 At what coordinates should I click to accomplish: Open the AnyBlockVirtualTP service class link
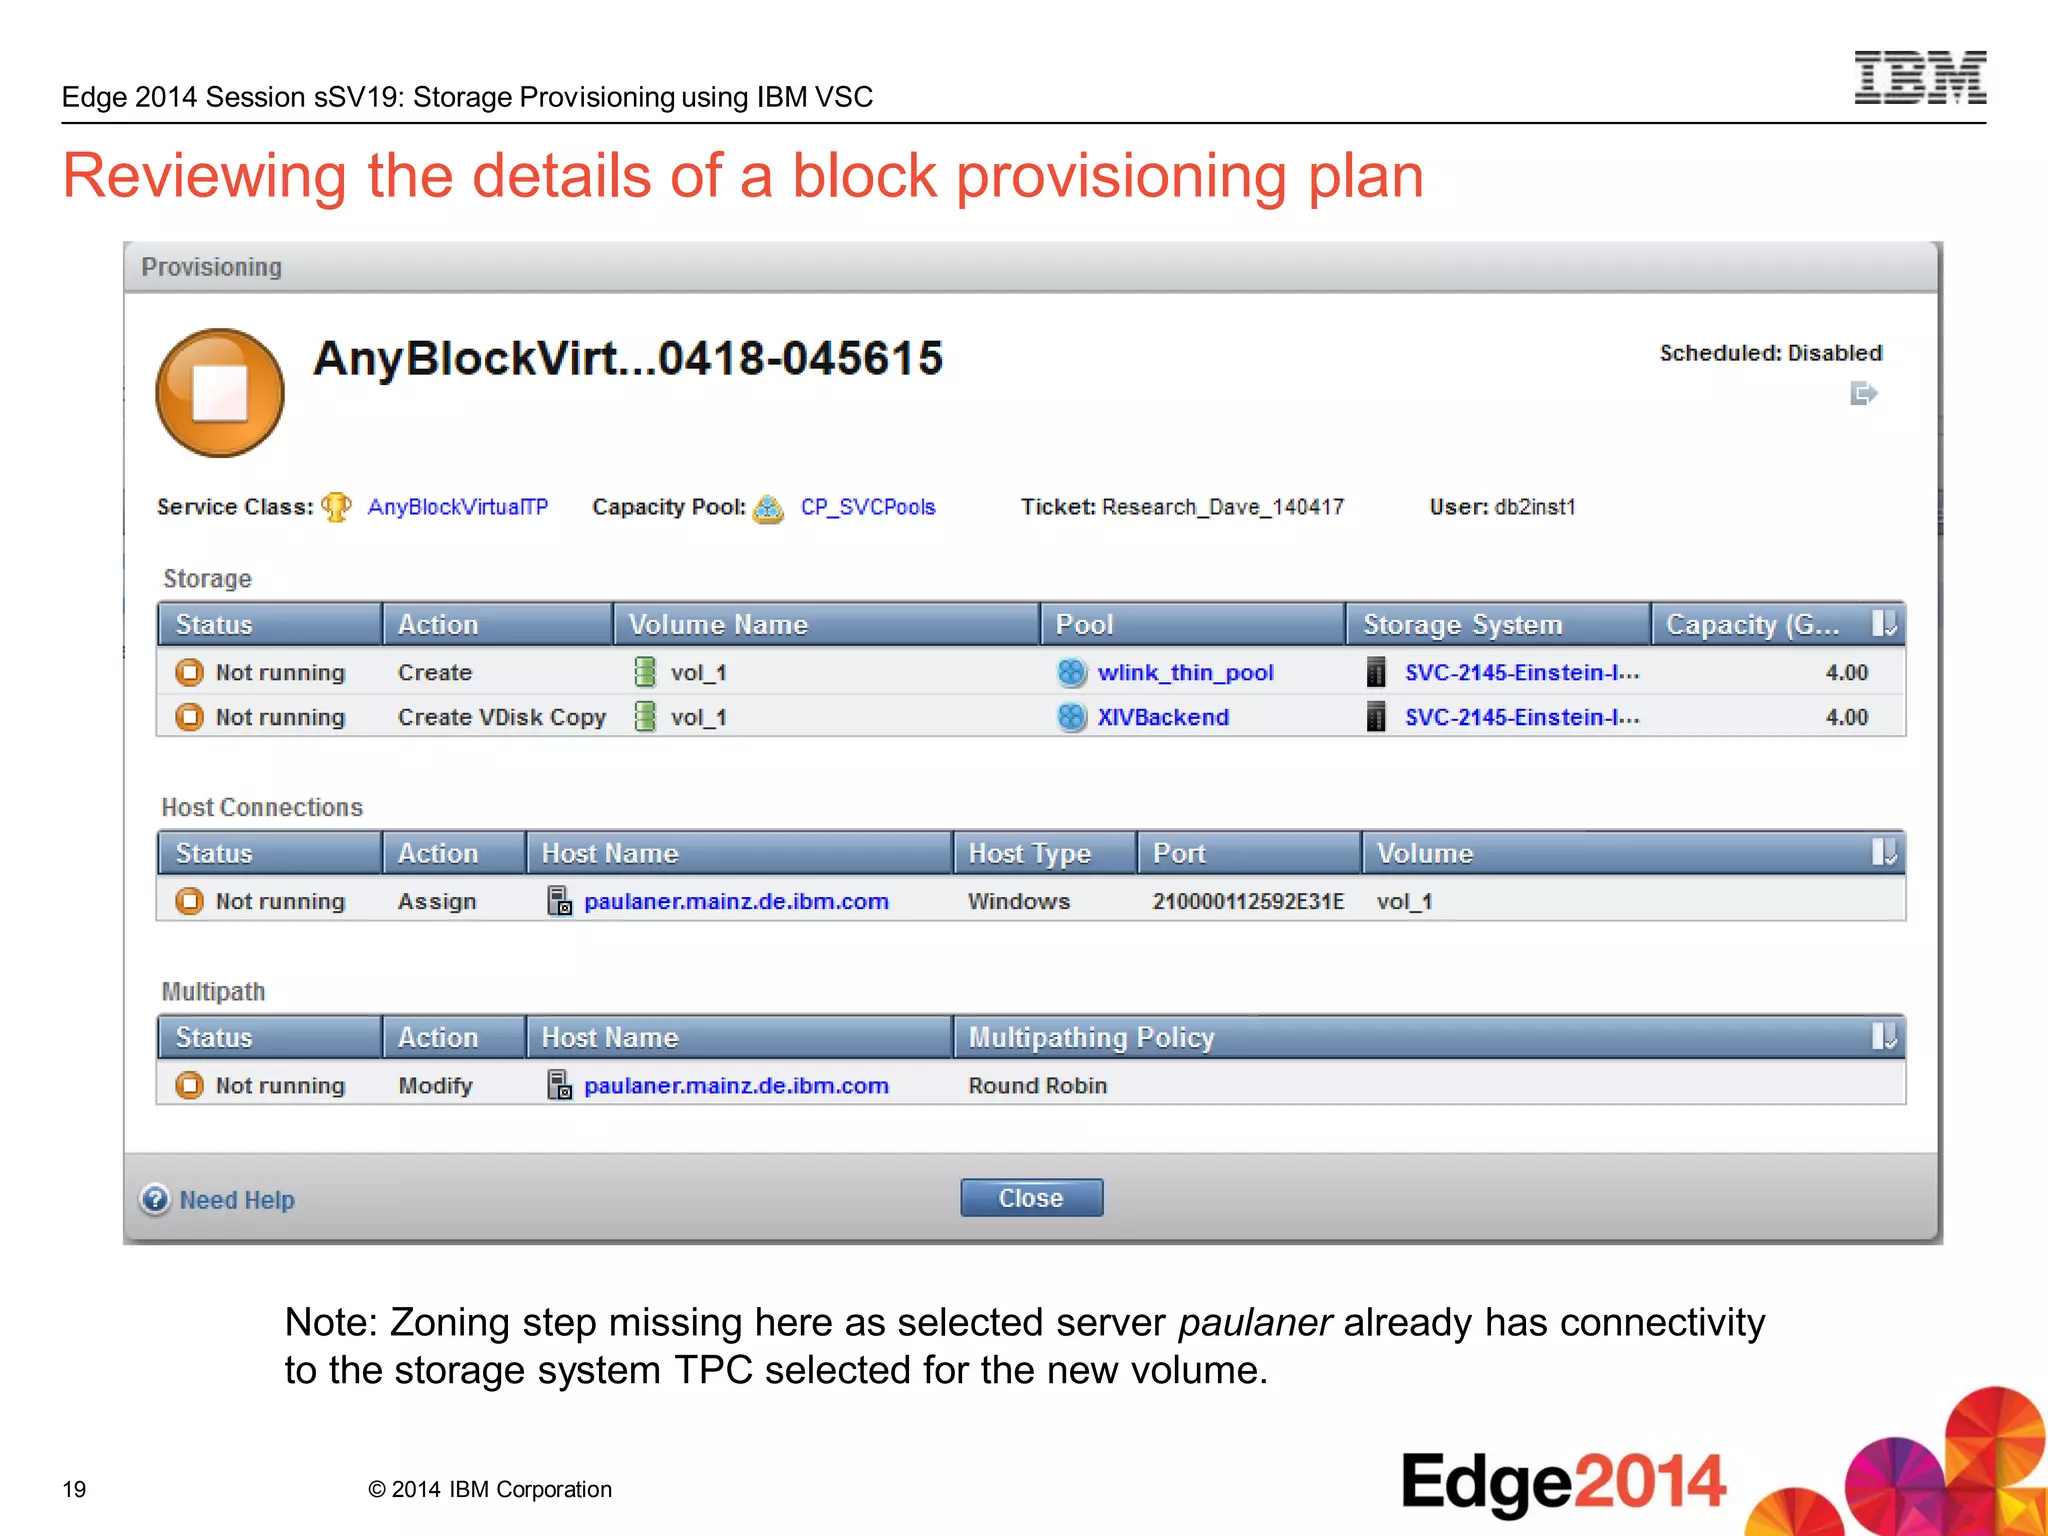point(458,507)
